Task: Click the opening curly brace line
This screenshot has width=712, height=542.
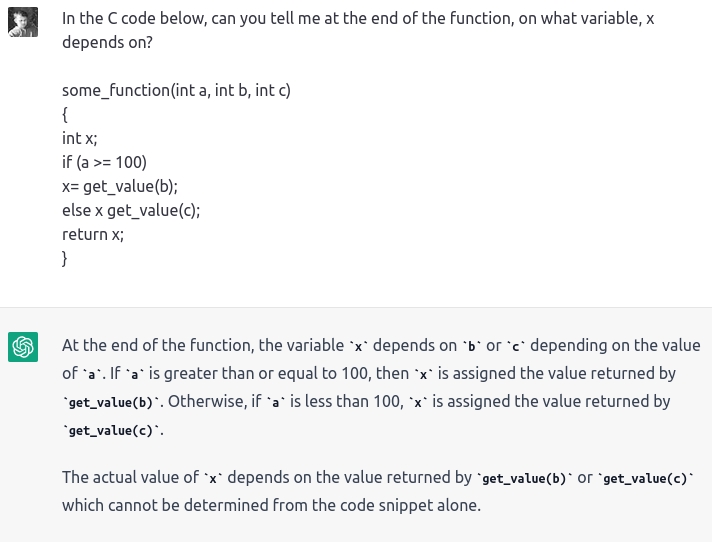Action: [x=64, y=114]
